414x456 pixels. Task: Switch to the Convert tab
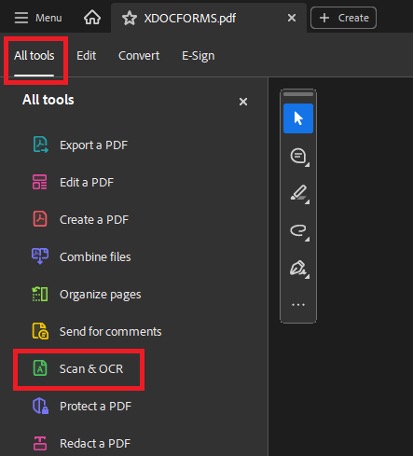pyautogui.click(x=139, y=56)
